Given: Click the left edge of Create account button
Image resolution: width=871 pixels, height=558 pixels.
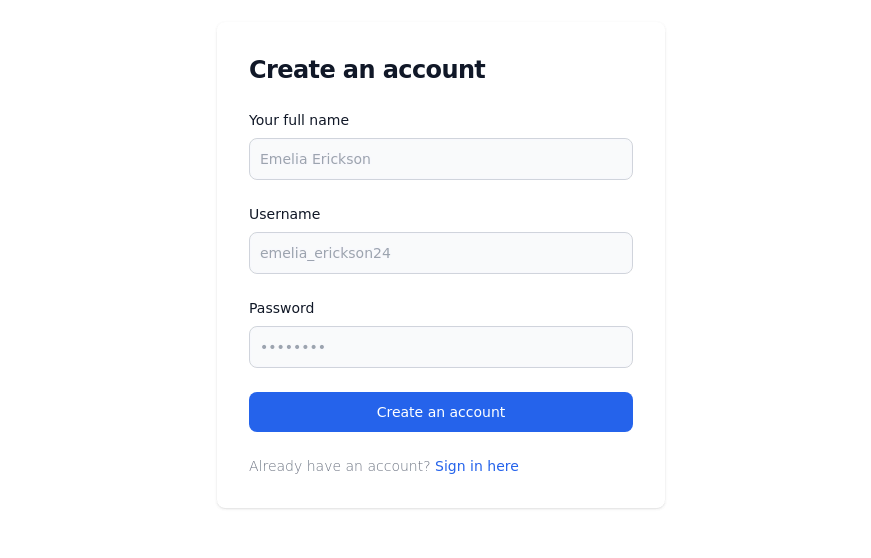Looking at the screenshot, I should tap(260, 412).
